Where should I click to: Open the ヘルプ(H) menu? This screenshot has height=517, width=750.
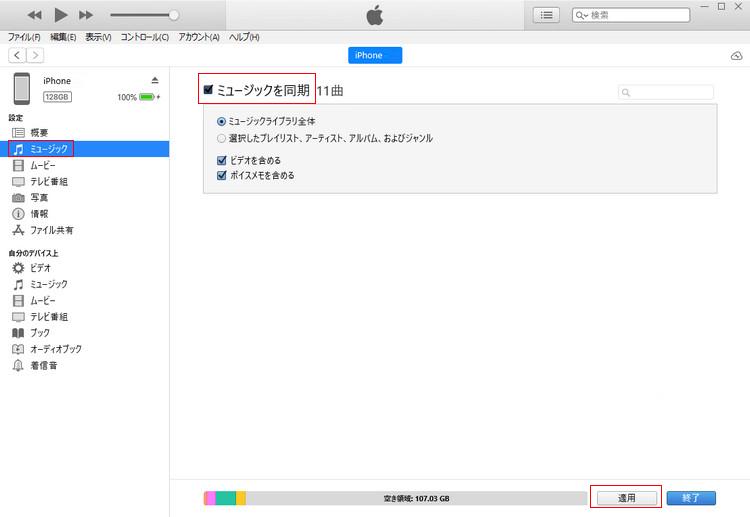pyautogui.click(x=244, y=37)
